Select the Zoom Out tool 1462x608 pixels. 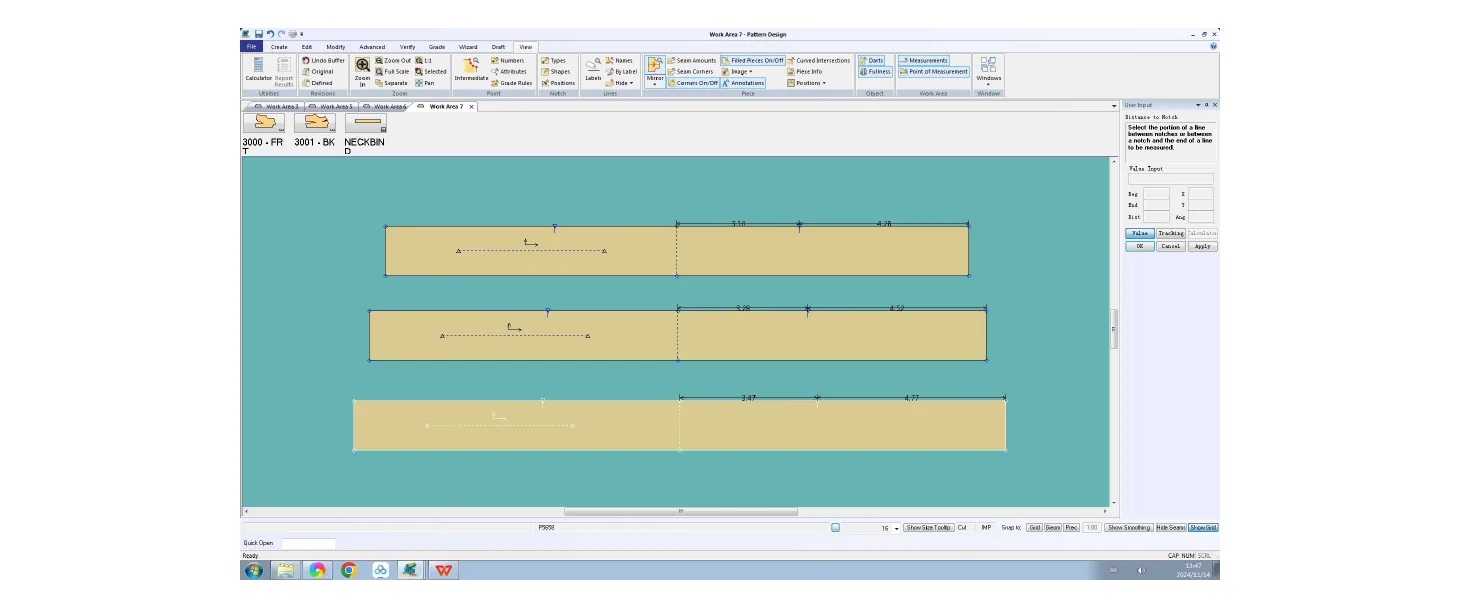click(393, 61)
